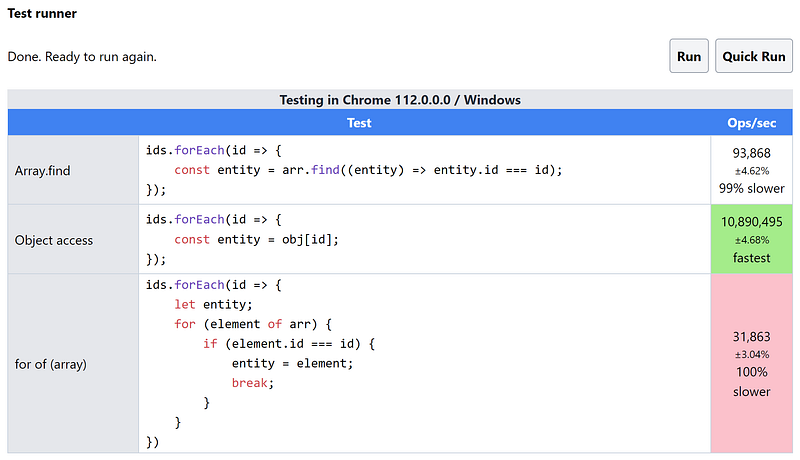
Task: Click the "if (element.id === id) {" line
Action: point(289,344)
